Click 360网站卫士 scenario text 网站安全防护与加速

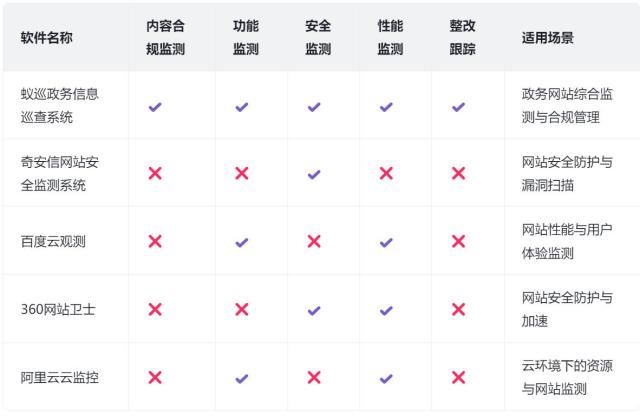tap(566, 310)
